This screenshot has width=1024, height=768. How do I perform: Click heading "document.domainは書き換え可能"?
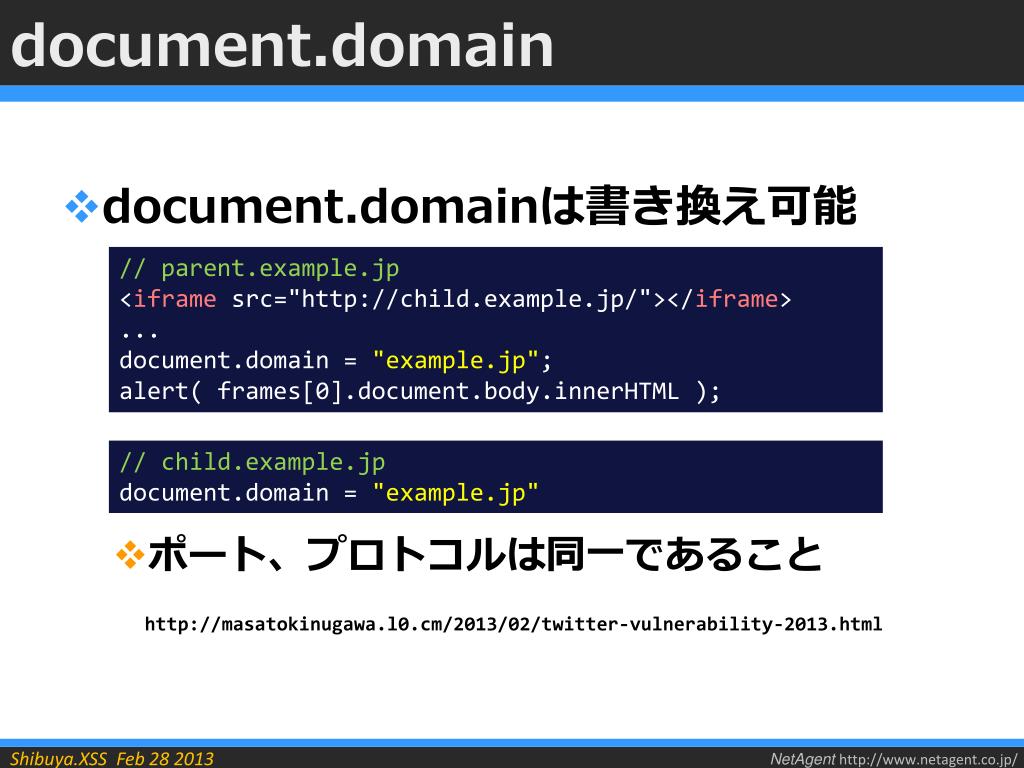click(479, 206)
